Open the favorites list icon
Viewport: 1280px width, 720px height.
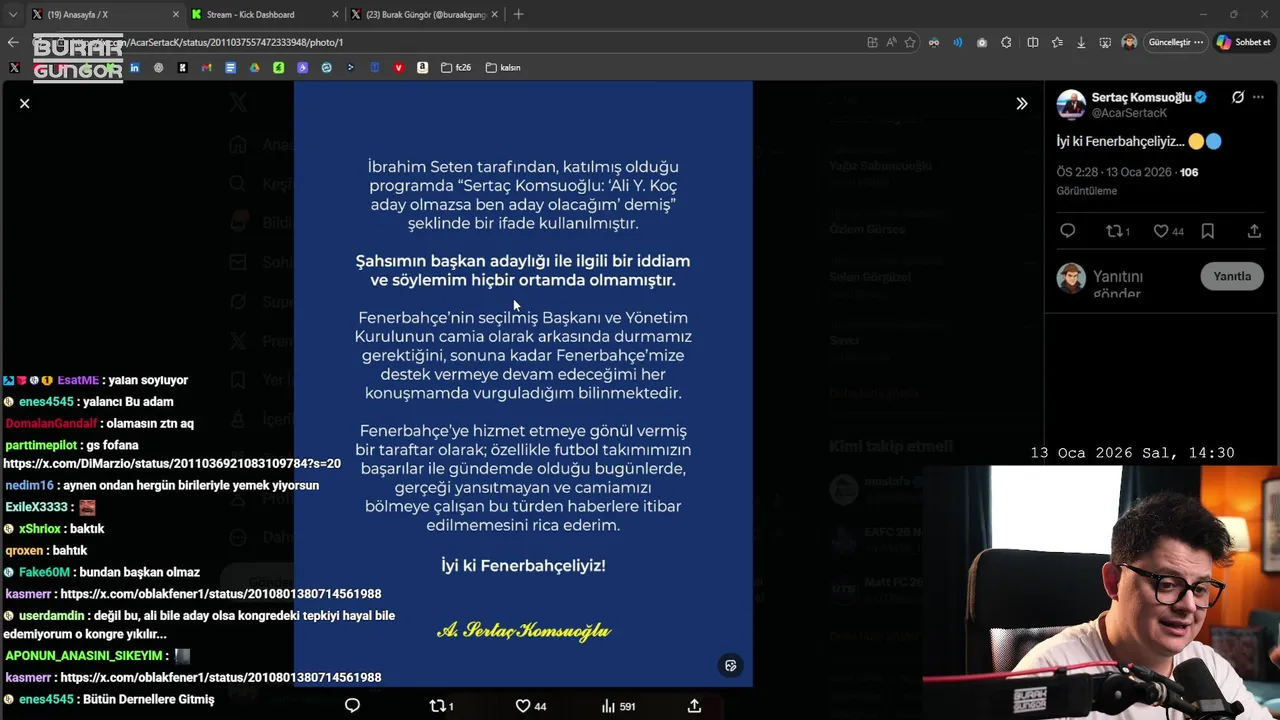point(1057,42)
